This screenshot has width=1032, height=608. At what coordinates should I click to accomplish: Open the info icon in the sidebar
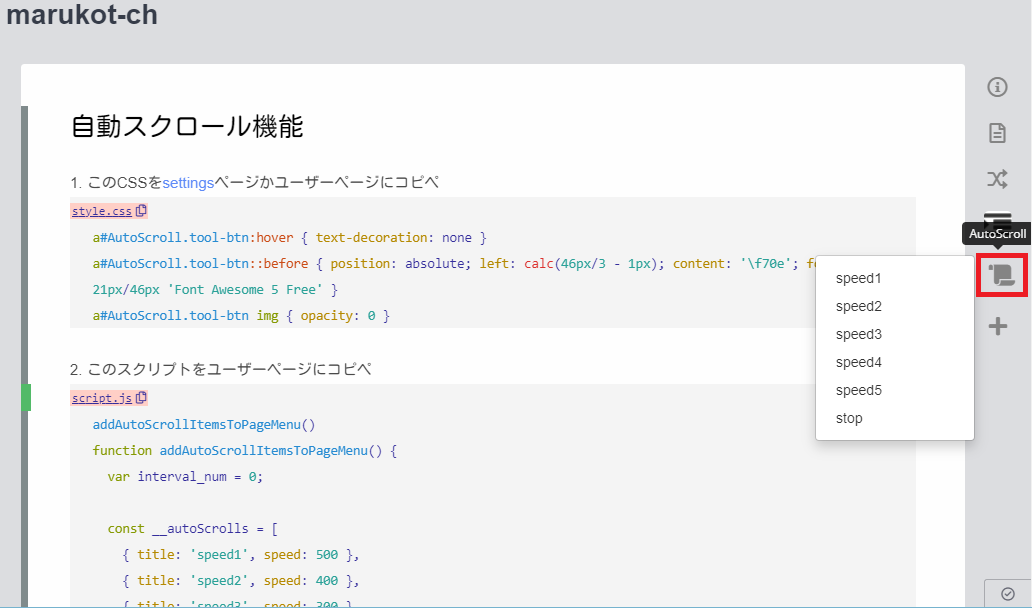[x=996, y=87]
